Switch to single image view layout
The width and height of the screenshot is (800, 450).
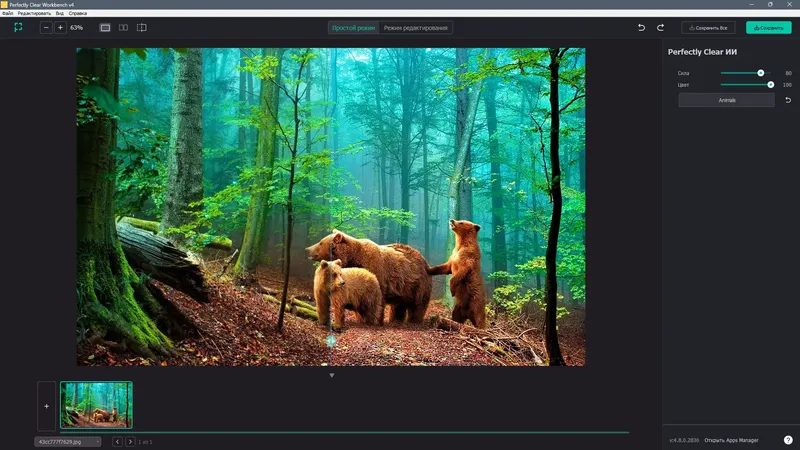click(x=105, y=28)
